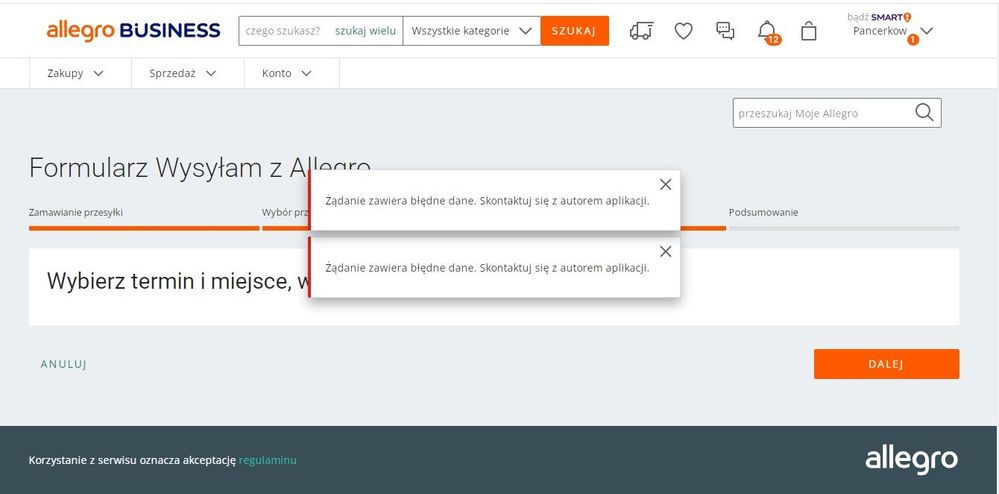
Task: Expand the Konto menu
Action: (287, 73)
